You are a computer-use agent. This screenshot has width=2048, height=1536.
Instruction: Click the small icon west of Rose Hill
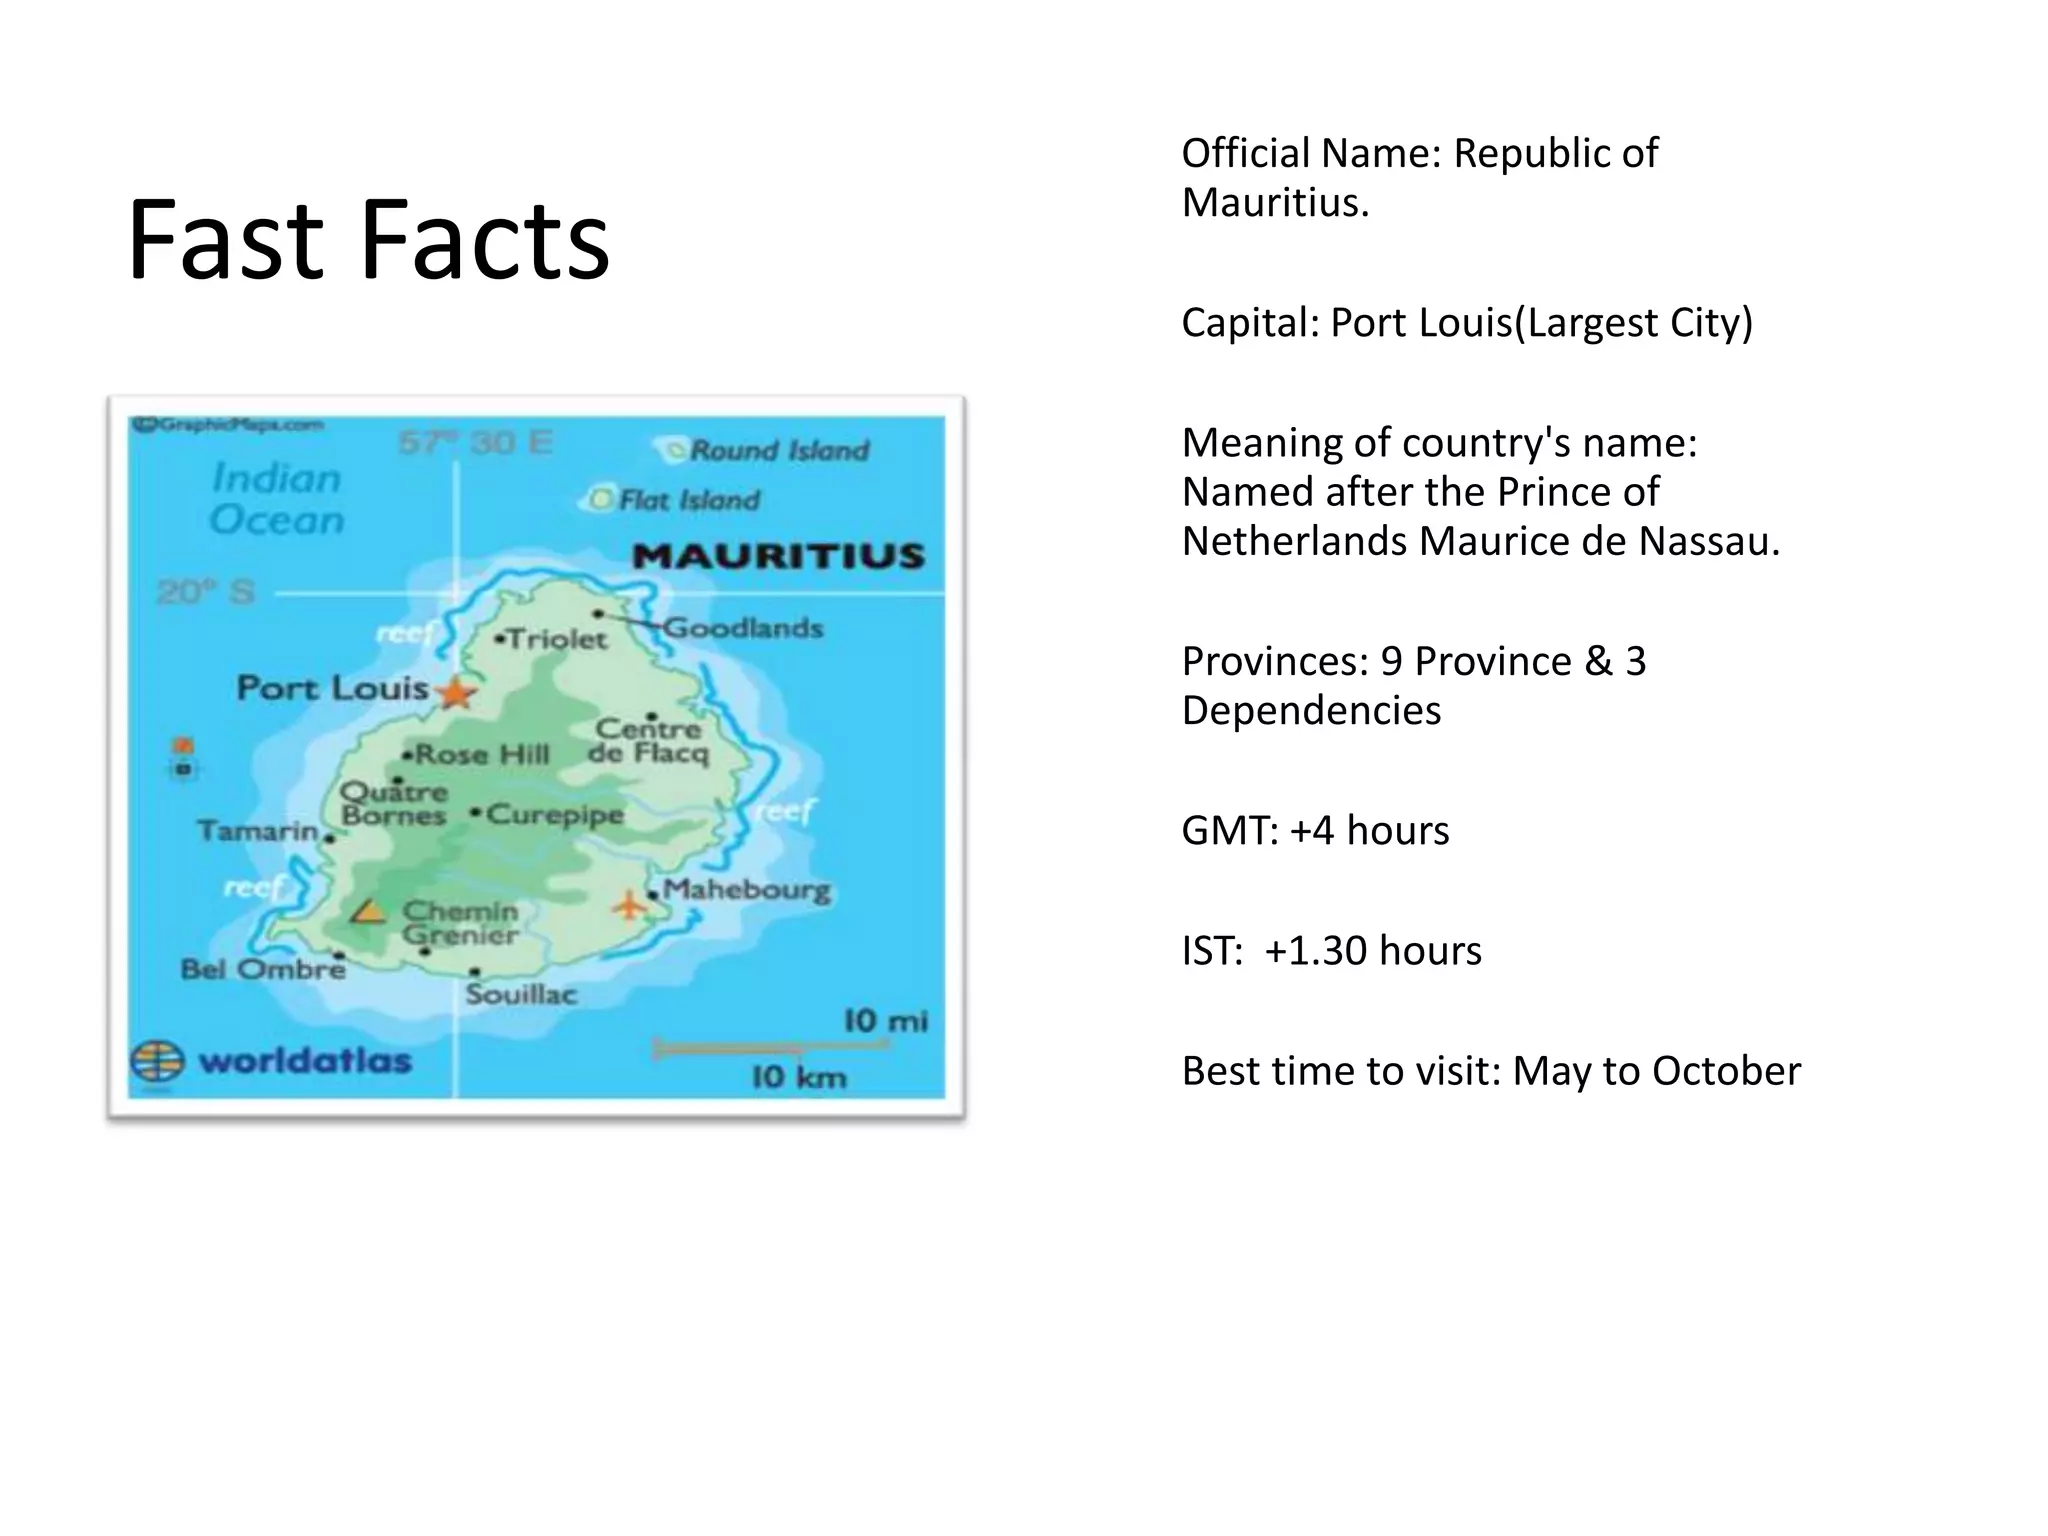point(183,757)
